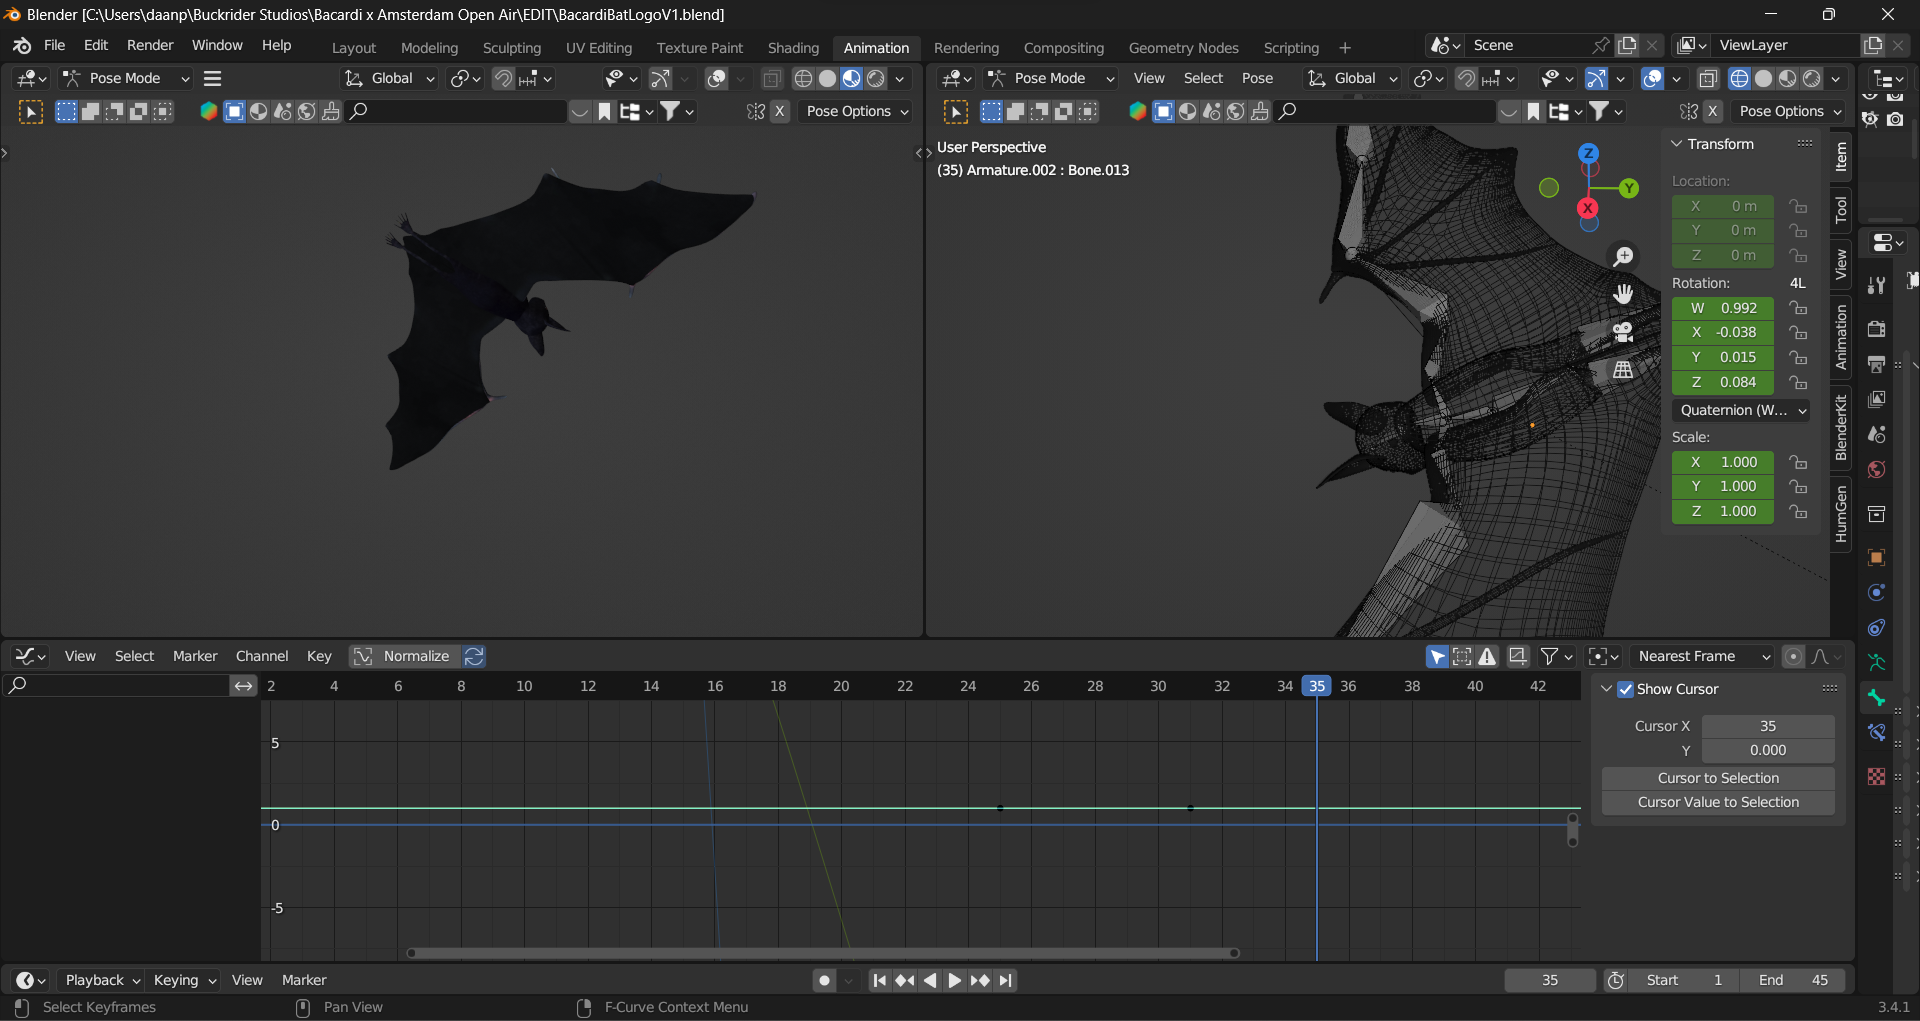Switch to Shading workspace tab
The image size is (1920, 1021).
[793, 48]
